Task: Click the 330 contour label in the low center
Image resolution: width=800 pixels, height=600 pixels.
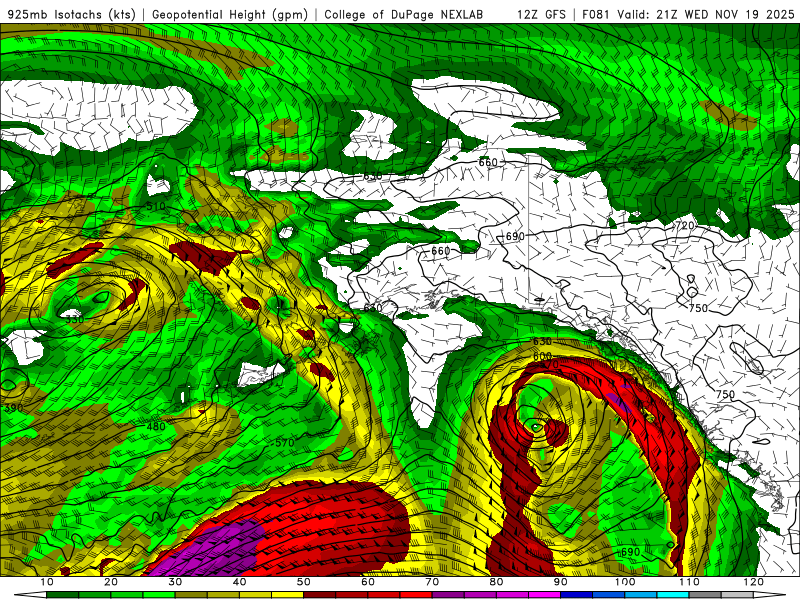Action: tap(74, 319)
